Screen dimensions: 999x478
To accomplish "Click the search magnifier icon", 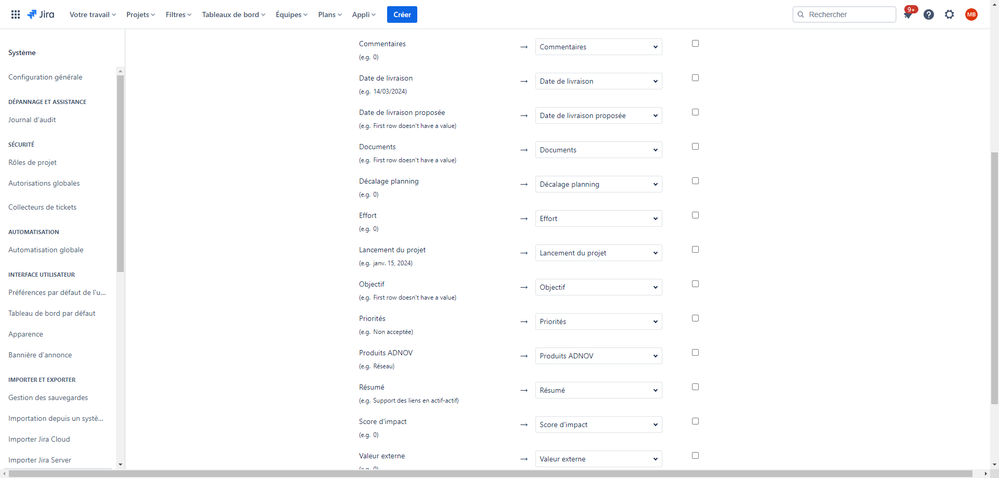I will click(801, 14).
